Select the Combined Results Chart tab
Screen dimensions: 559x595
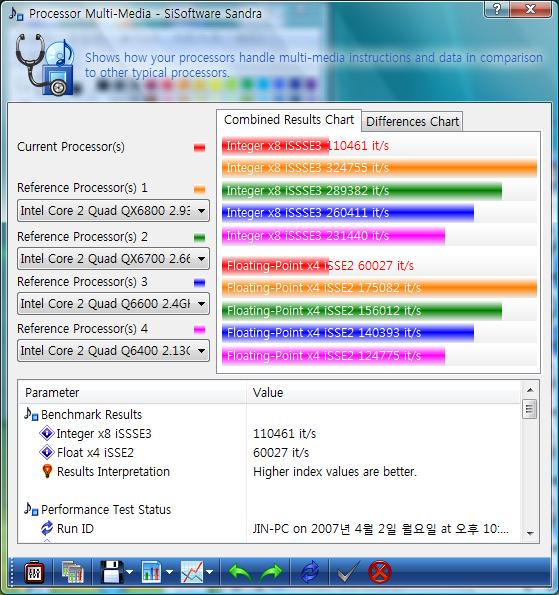[x=289, y=120]
